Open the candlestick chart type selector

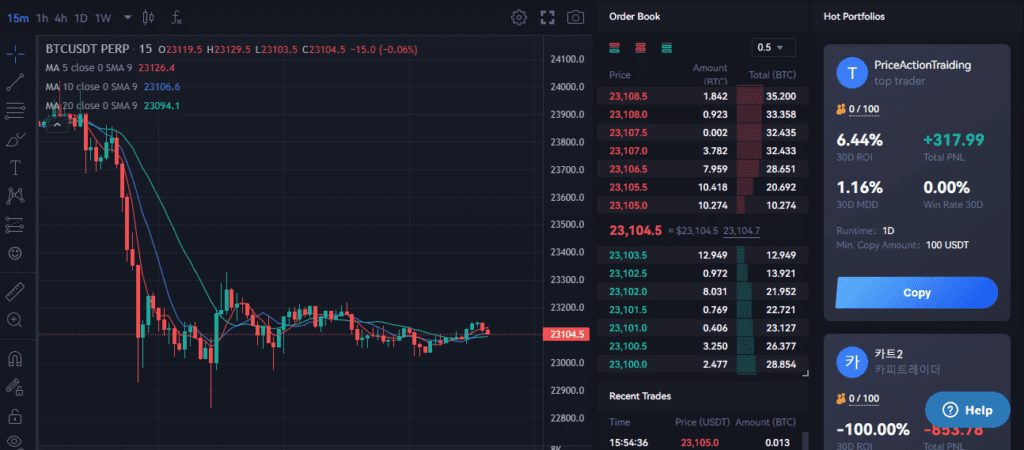tap(148, 18)
